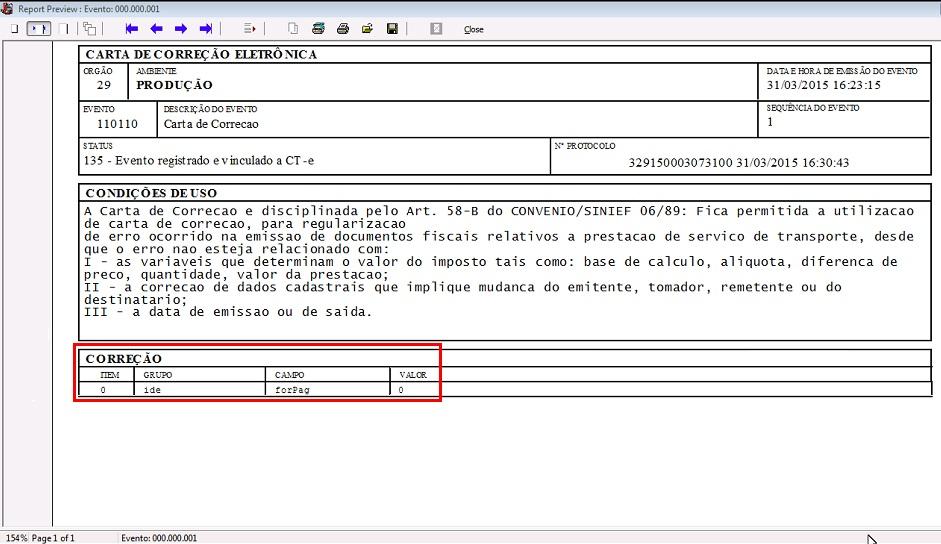Select page width zoom view icon
Image resolution: width=941 pixels, height=544 pixels.
[x=39, y=29]
